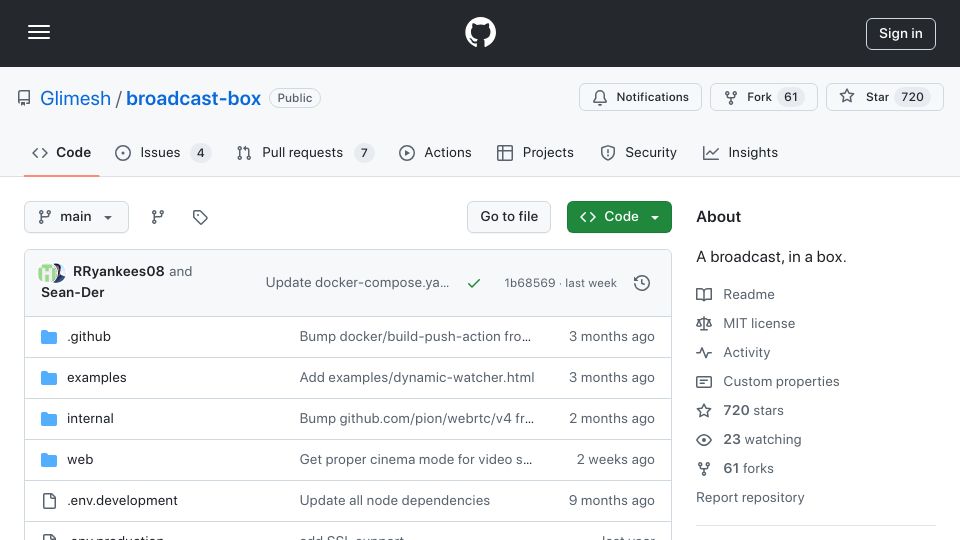Select the Code tab
The width and height of the screenshot is (960, 540).
[x=61, y=152]
